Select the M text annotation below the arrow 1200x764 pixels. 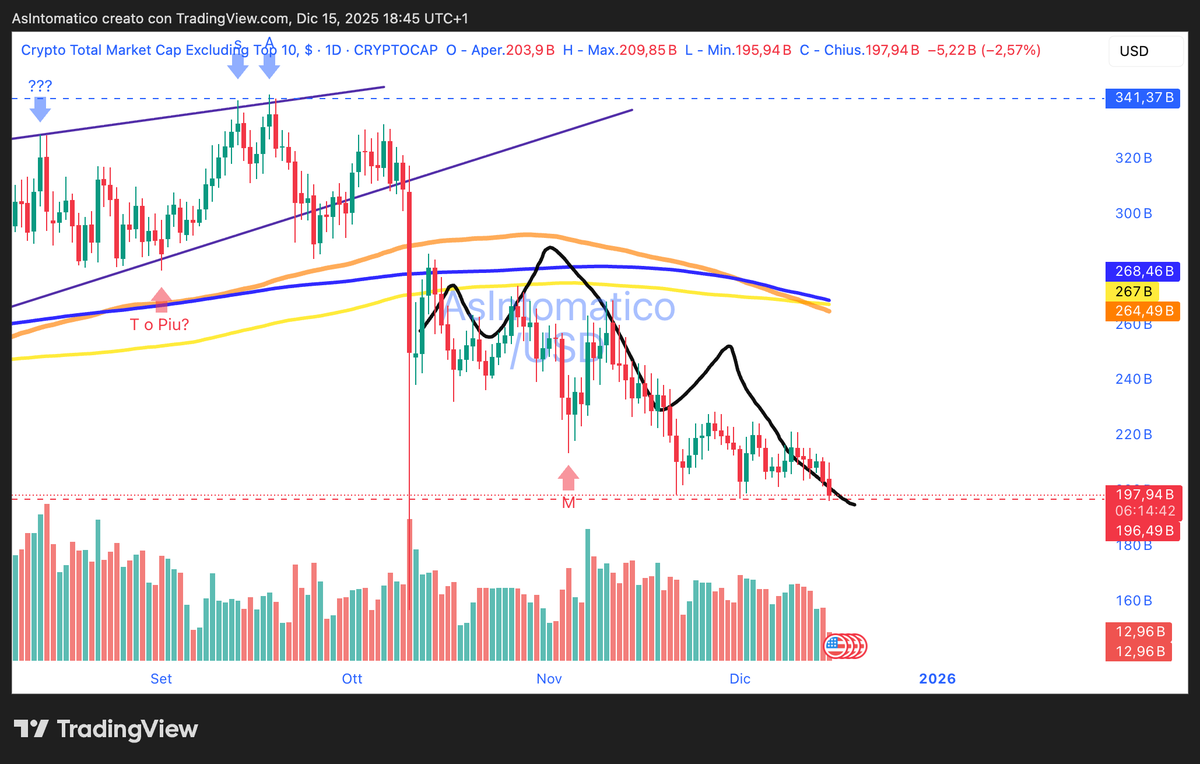pyautogui.click(x=568, y=503)
